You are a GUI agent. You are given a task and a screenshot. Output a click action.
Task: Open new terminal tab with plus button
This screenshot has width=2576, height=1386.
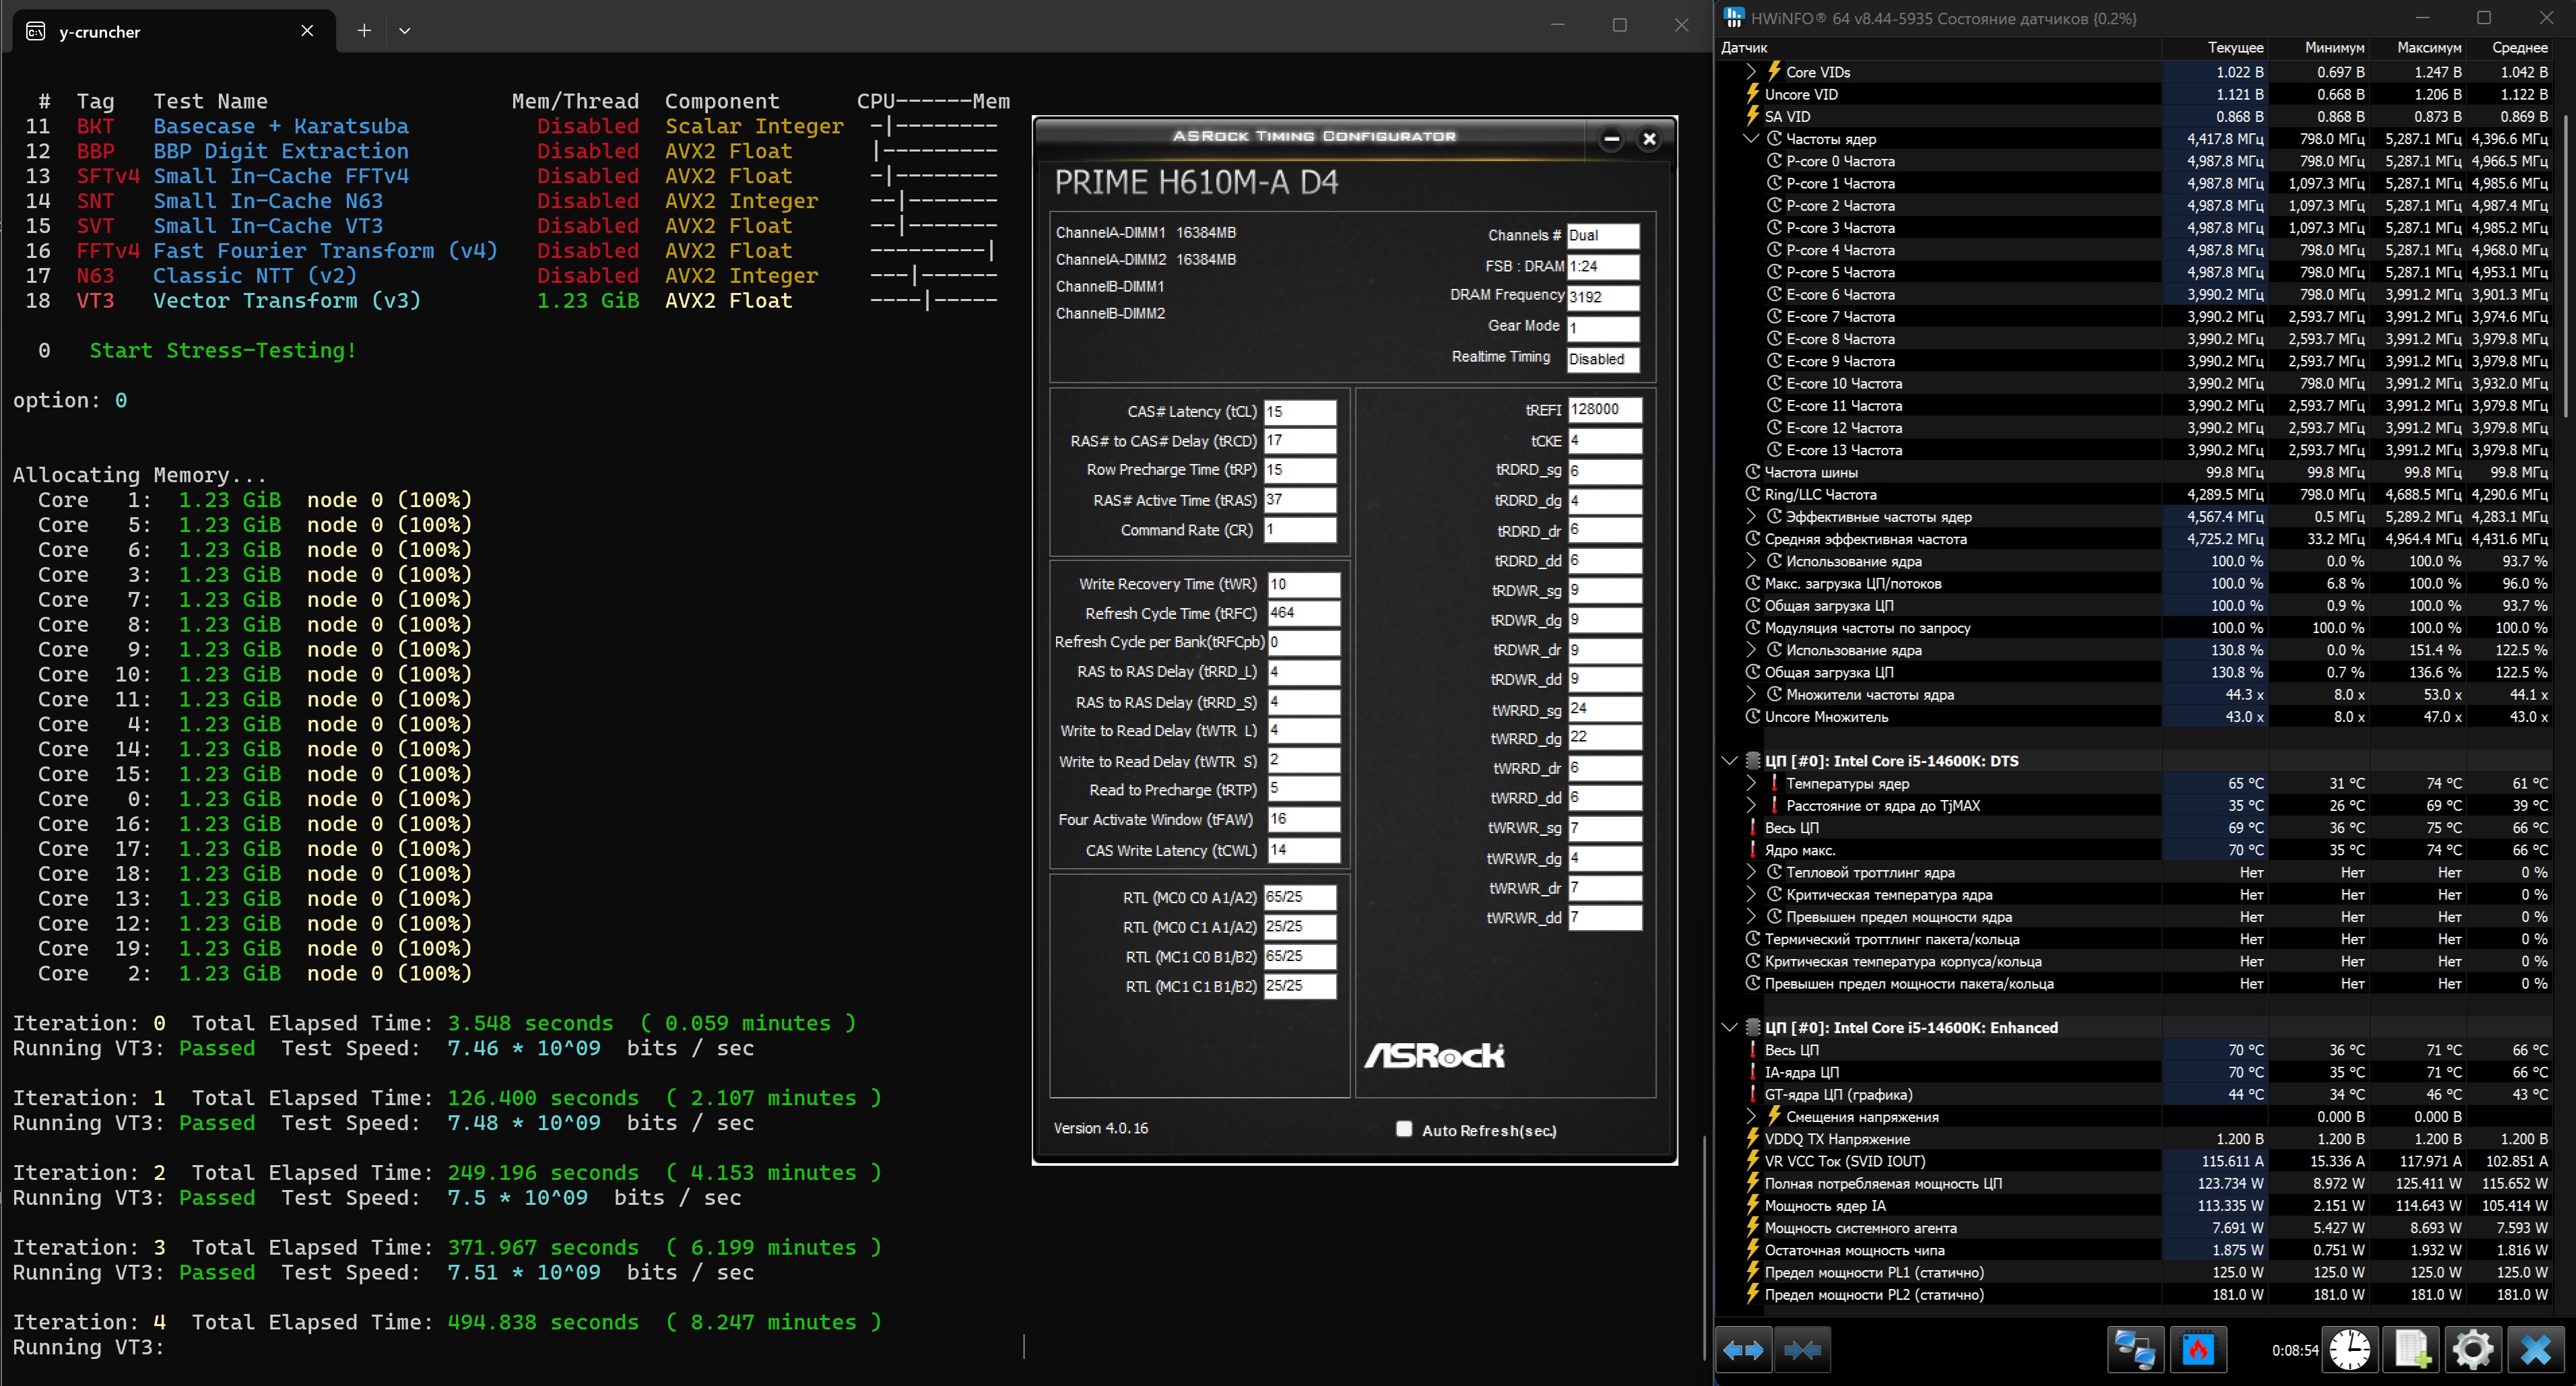365,31
